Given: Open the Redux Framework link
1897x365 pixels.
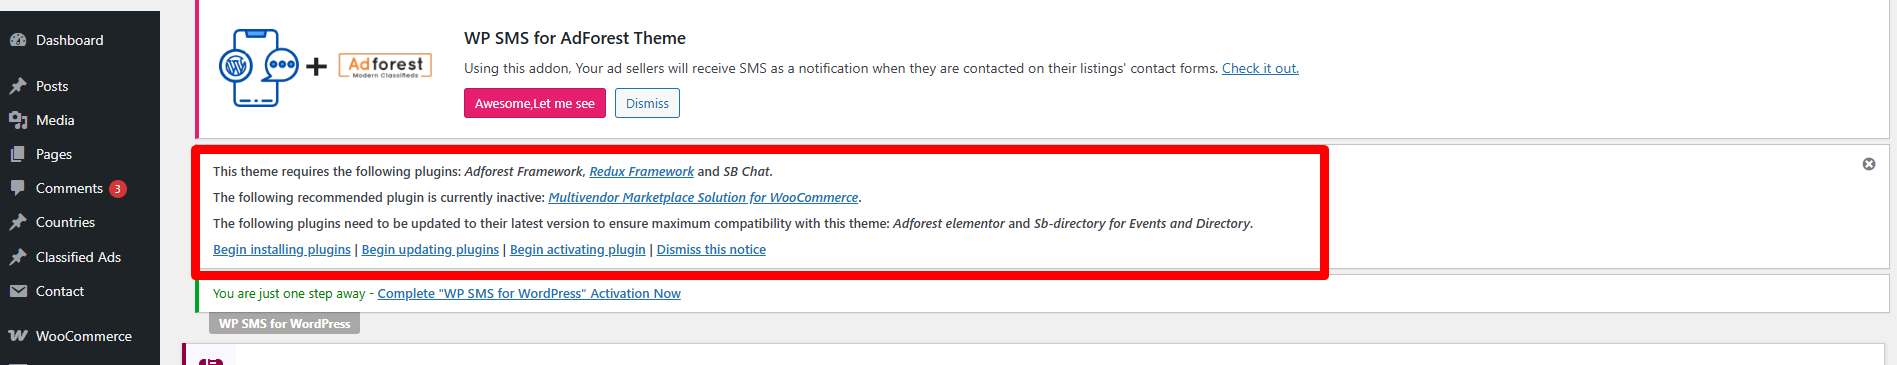Looking at the screenshot, I should point(641,171).
